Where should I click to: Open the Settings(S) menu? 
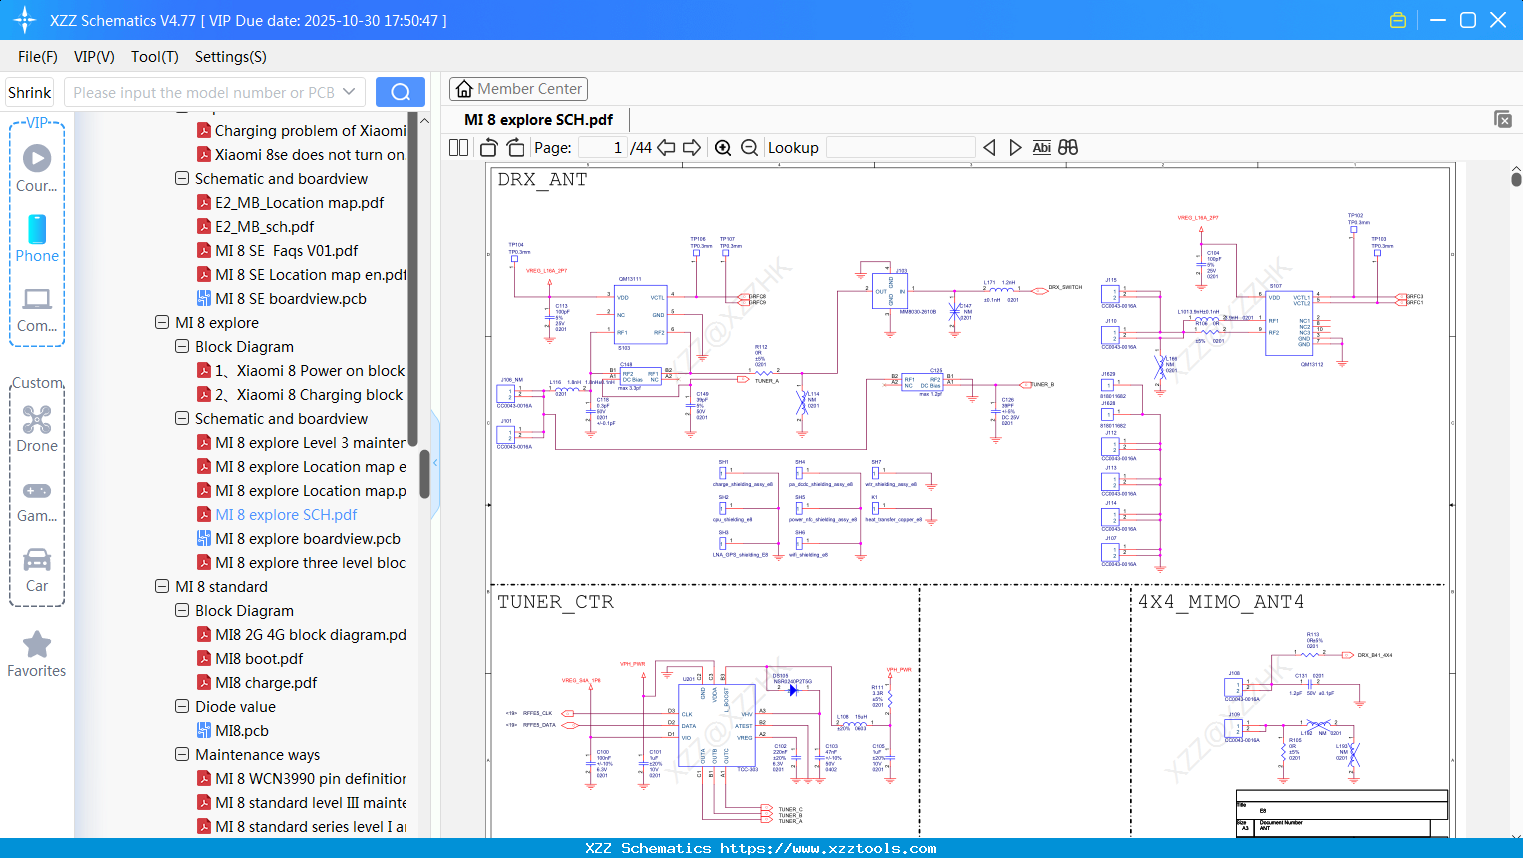pos(230,57)
